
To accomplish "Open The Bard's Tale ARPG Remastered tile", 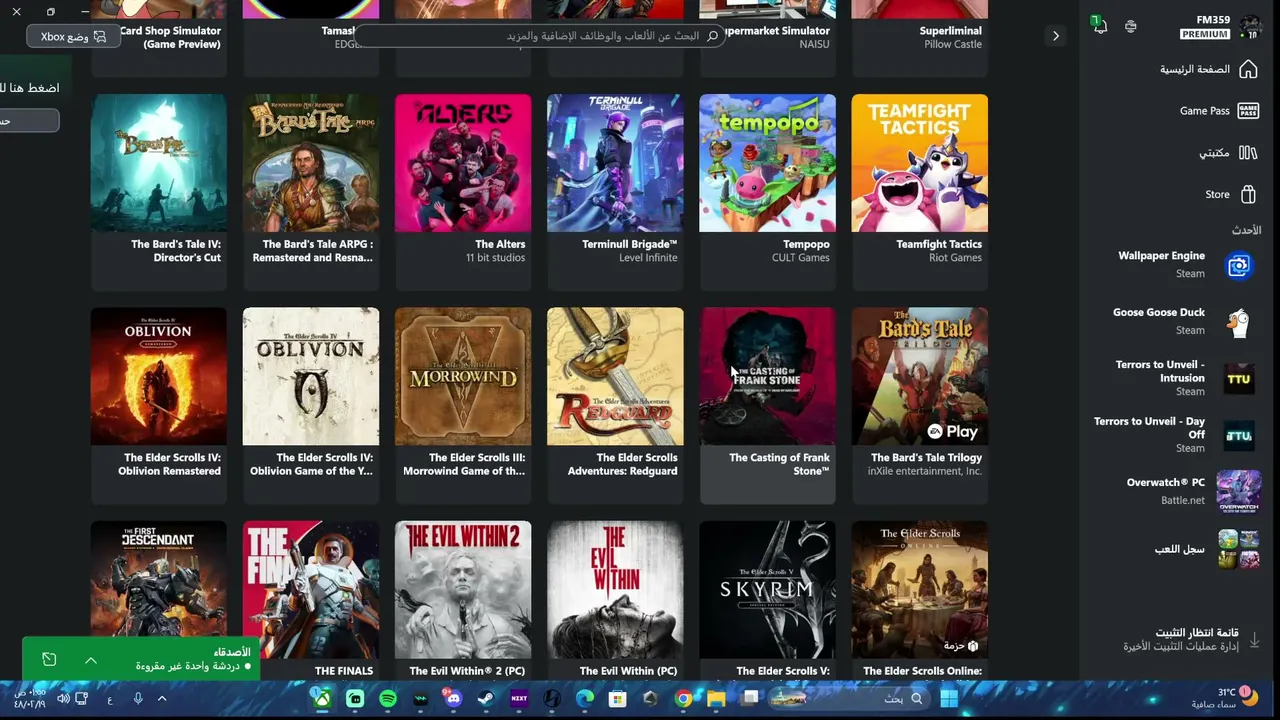I will click(x=311, y=190).
